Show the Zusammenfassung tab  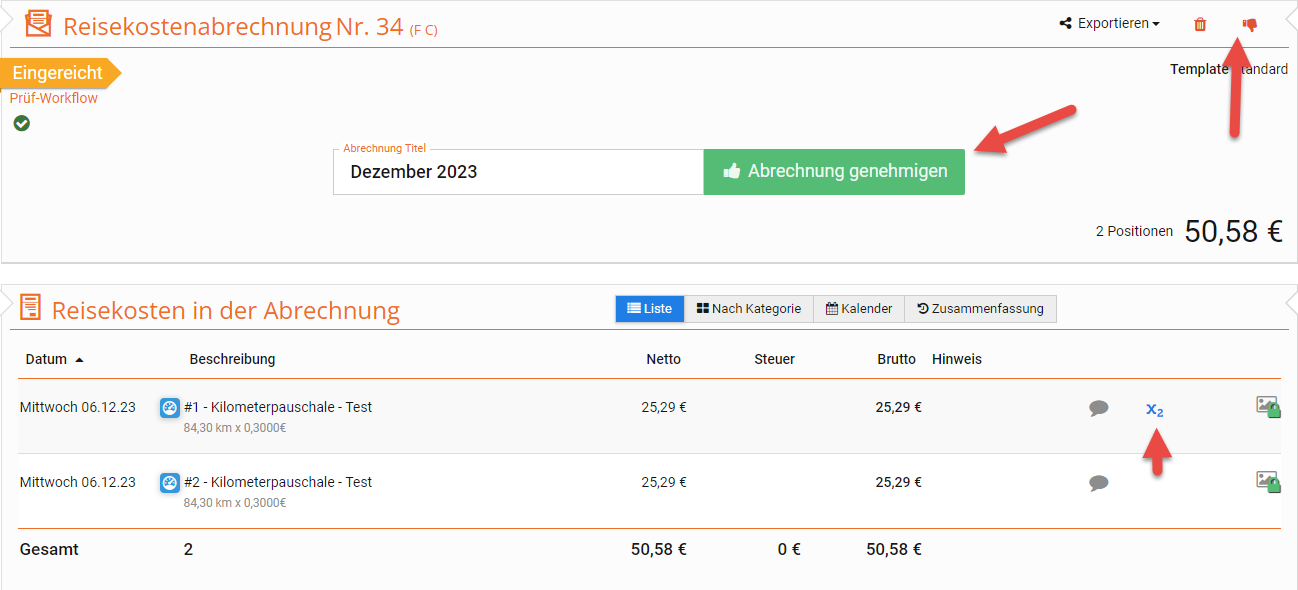click(x=980, y=309)
